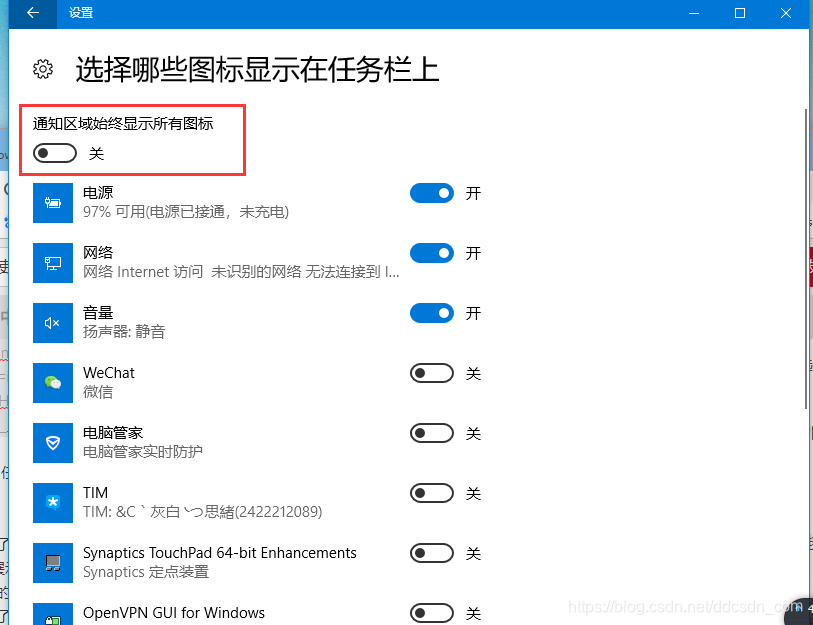Enable the 电脑管家 tray icon switch

click(x=432, y=433)
